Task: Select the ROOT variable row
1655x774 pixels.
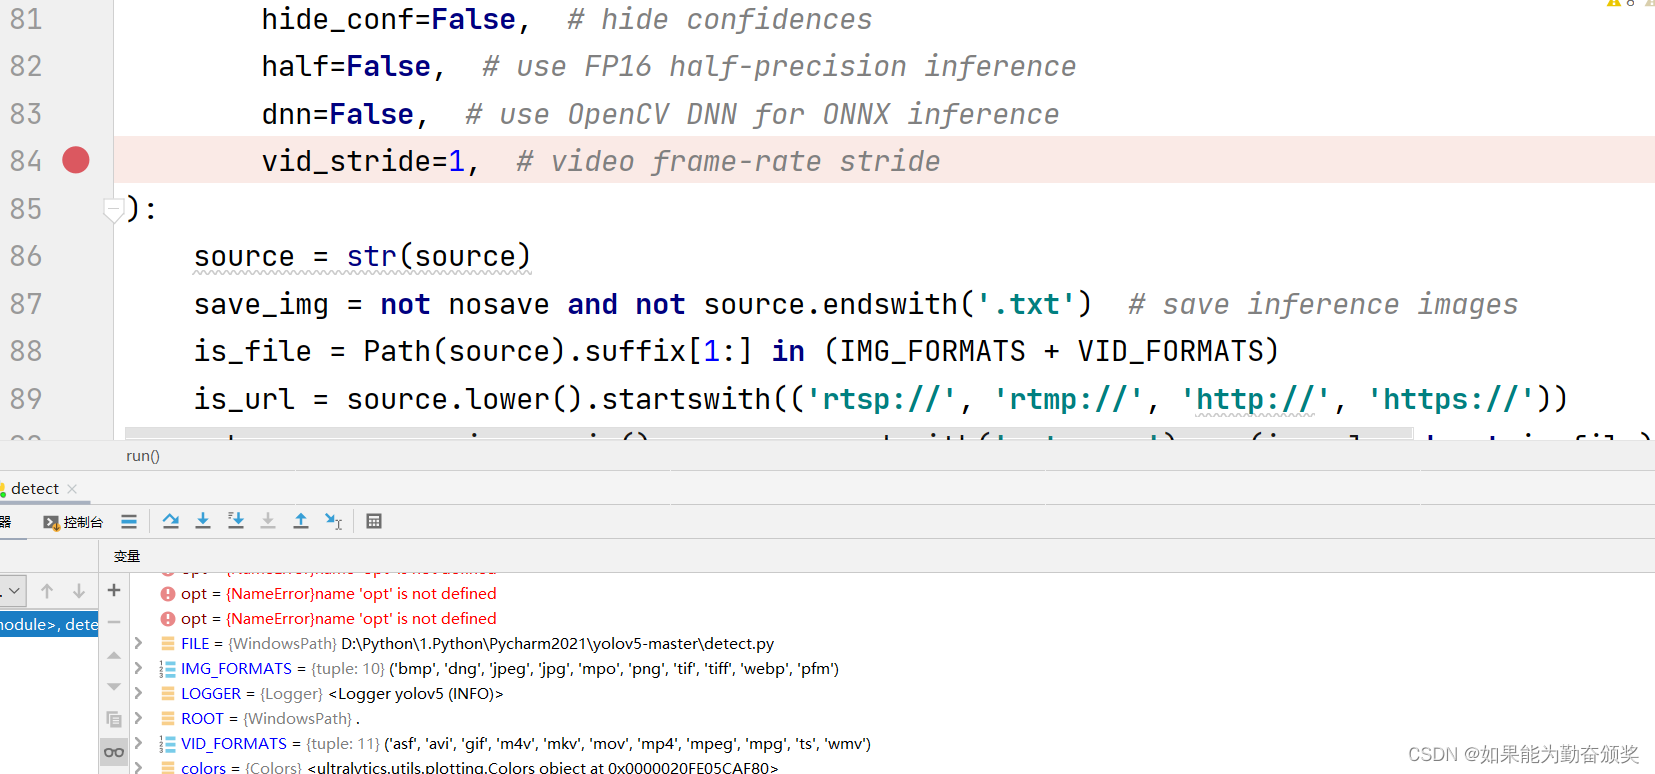Action: tap(260, 718)
